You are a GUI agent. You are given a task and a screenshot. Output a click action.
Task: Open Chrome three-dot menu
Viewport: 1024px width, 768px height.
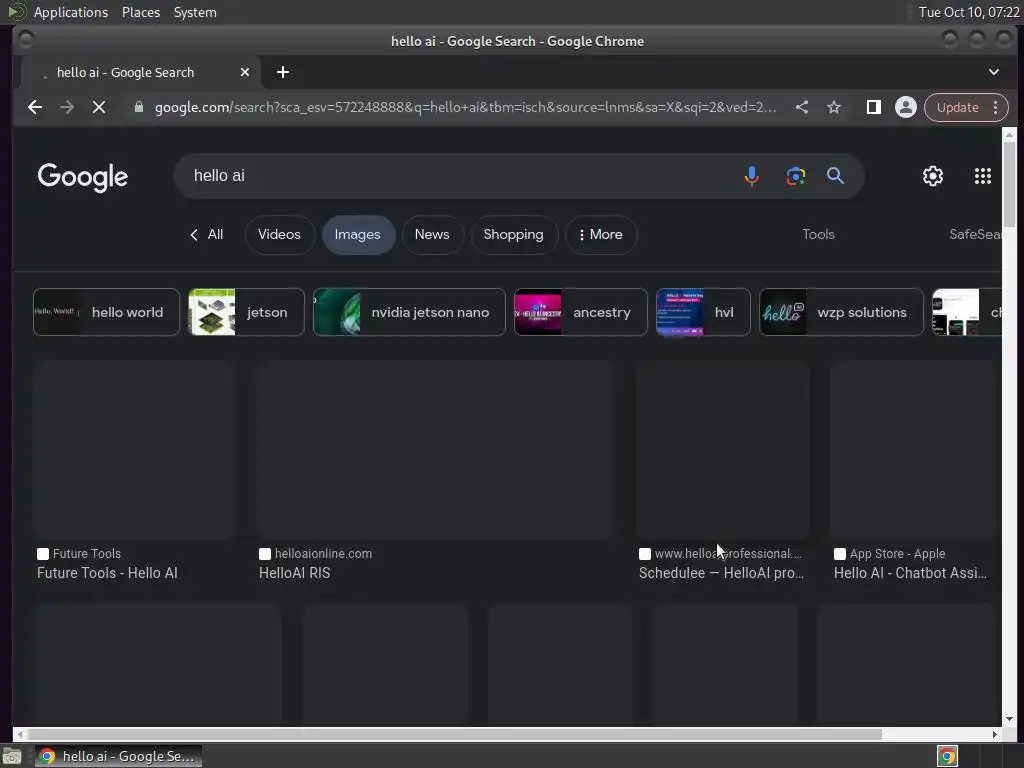point(995,107)
